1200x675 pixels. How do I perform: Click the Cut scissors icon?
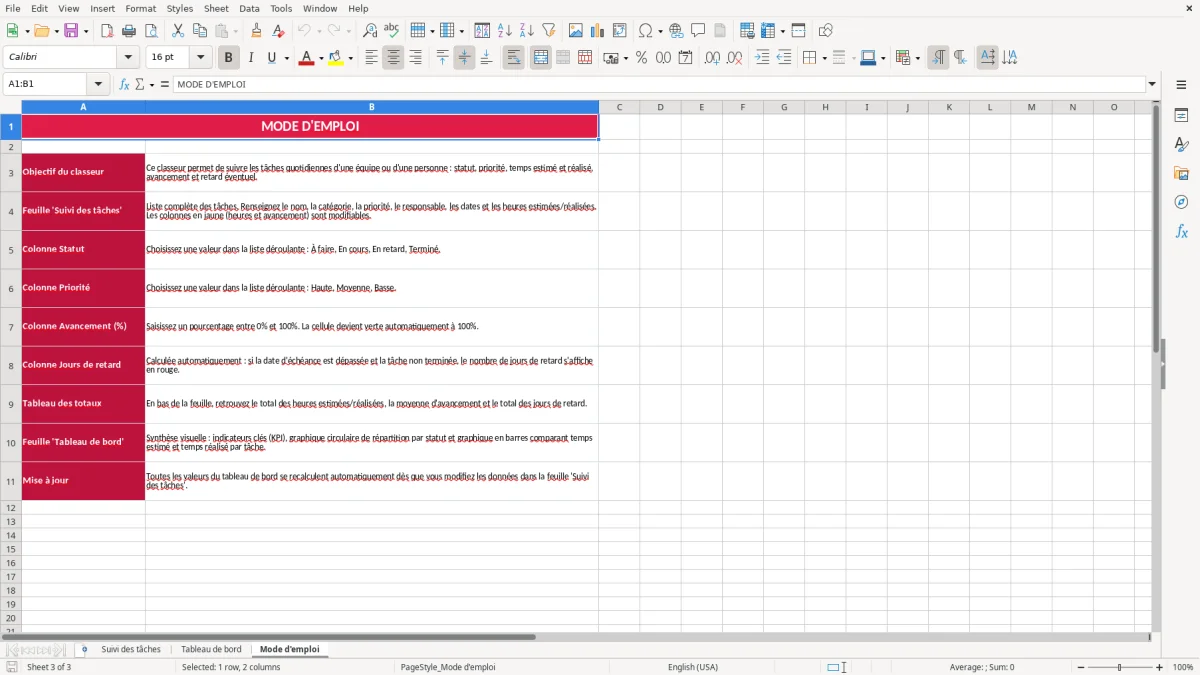click(177, 31)
